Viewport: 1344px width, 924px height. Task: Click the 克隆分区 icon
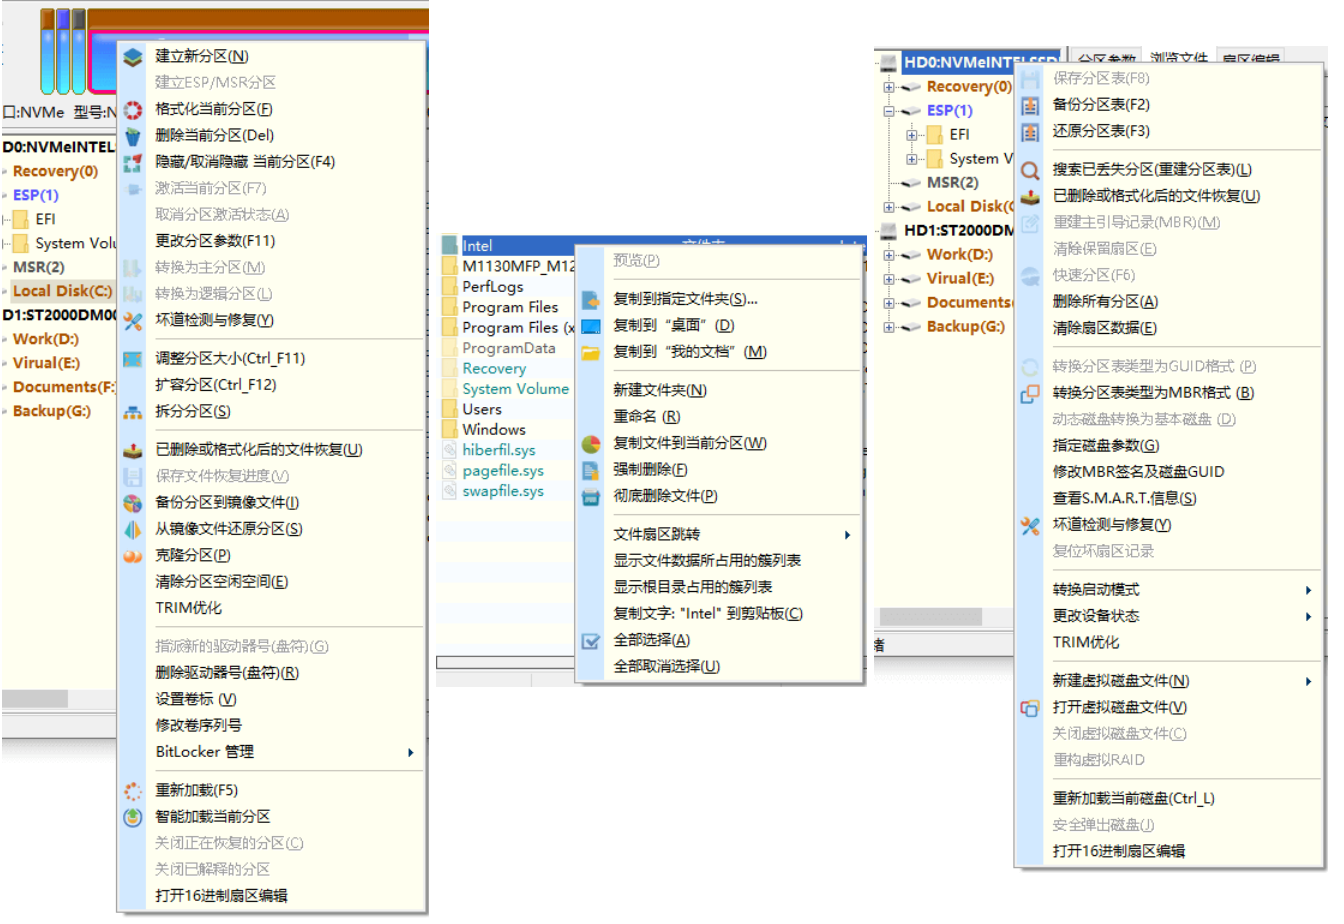pos(133,556)
